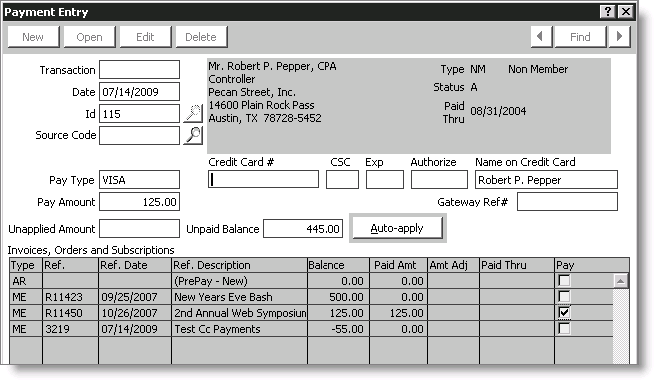Click the Id field containing 115

coord(140,114)
